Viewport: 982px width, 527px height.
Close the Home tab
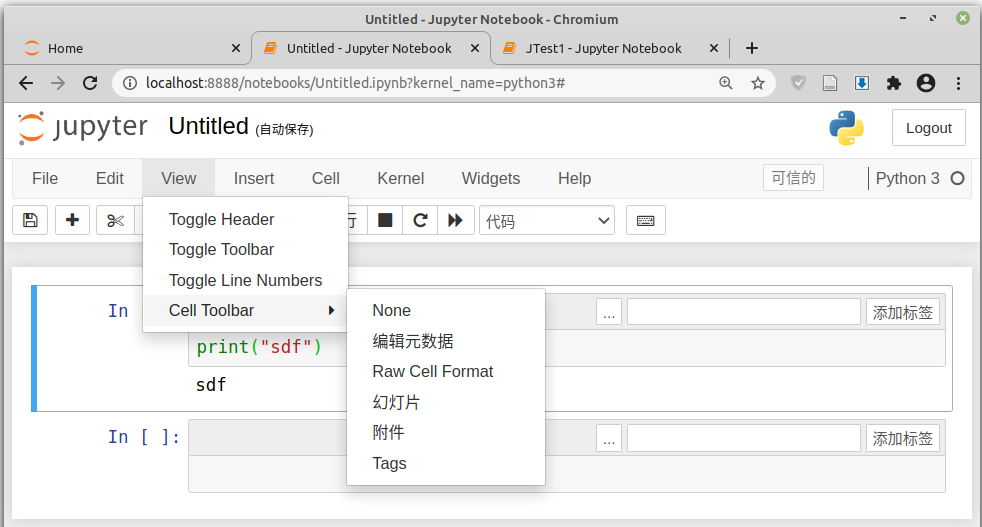pyautogui.click(x=236, y=48)
